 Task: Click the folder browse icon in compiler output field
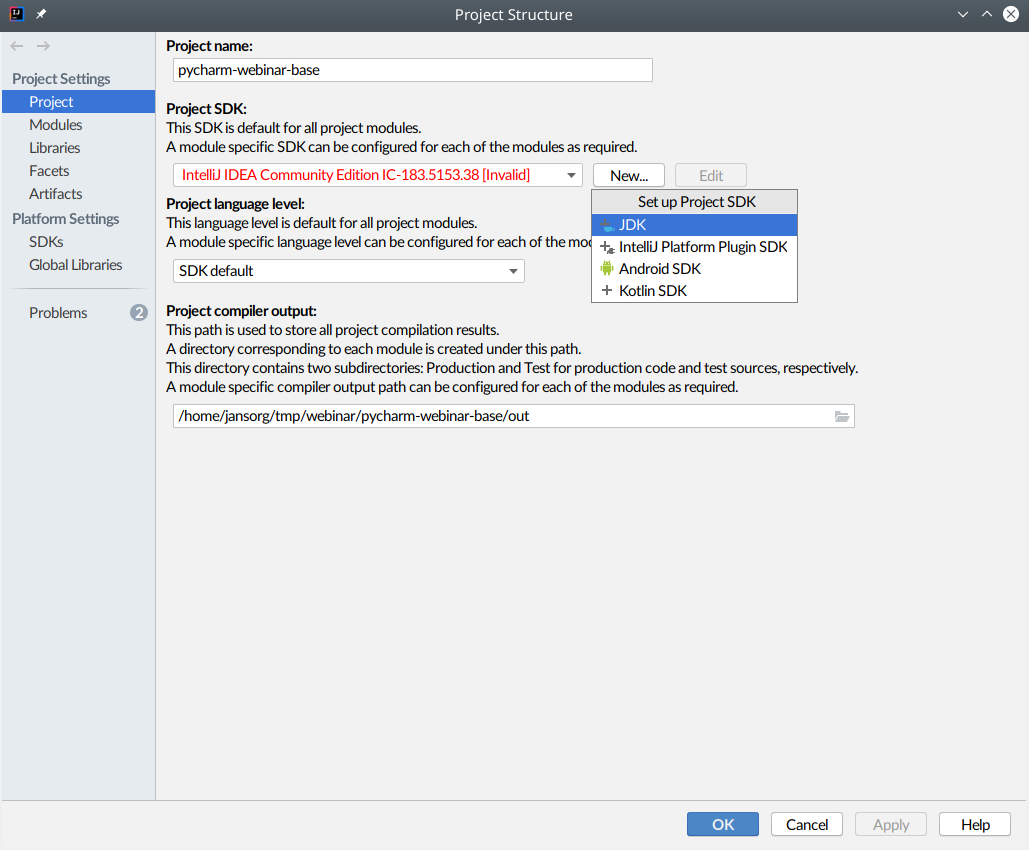[x=841, y=416]
